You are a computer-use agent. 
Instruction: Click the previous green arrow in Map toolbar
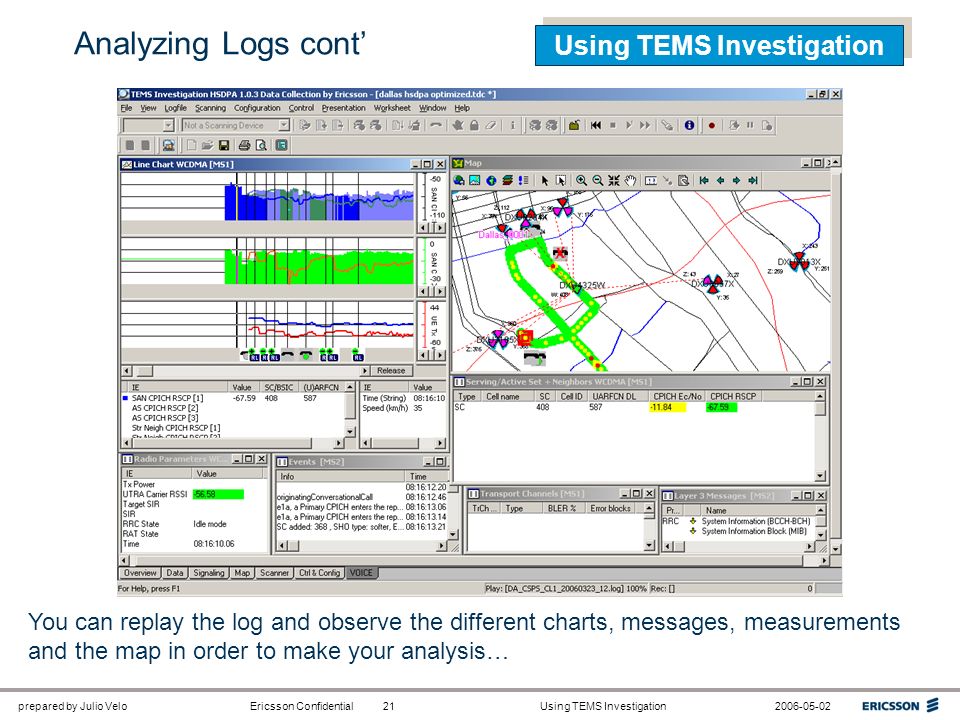[x=721, y=181]
